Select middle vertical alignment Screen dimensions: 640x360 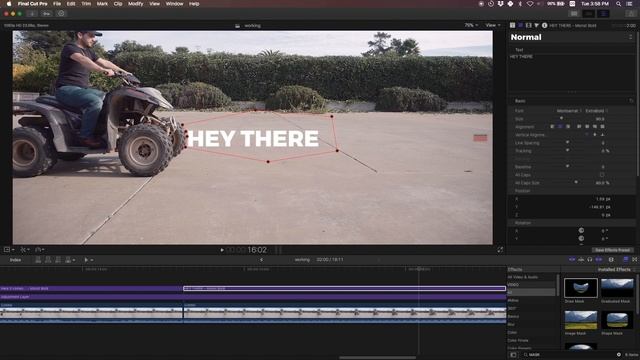595,134
